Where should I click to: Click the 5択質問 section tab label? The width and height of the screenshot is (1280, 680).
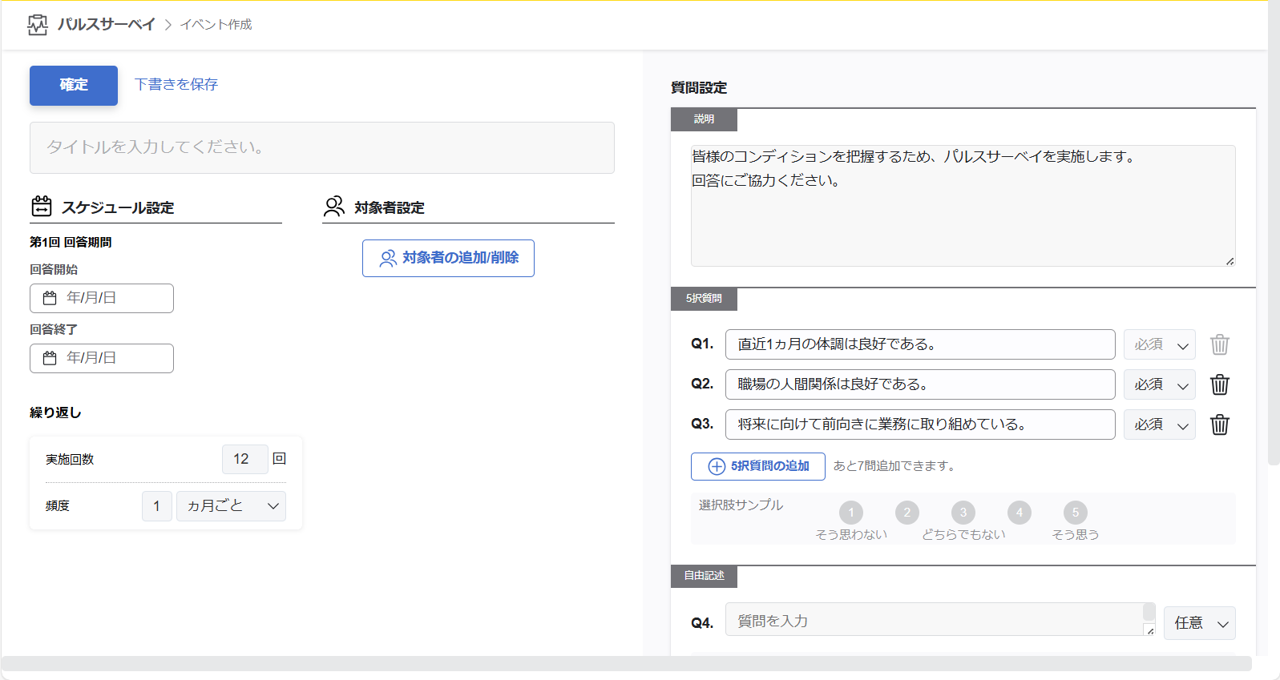pyautogui.click(x=704, y=298)
